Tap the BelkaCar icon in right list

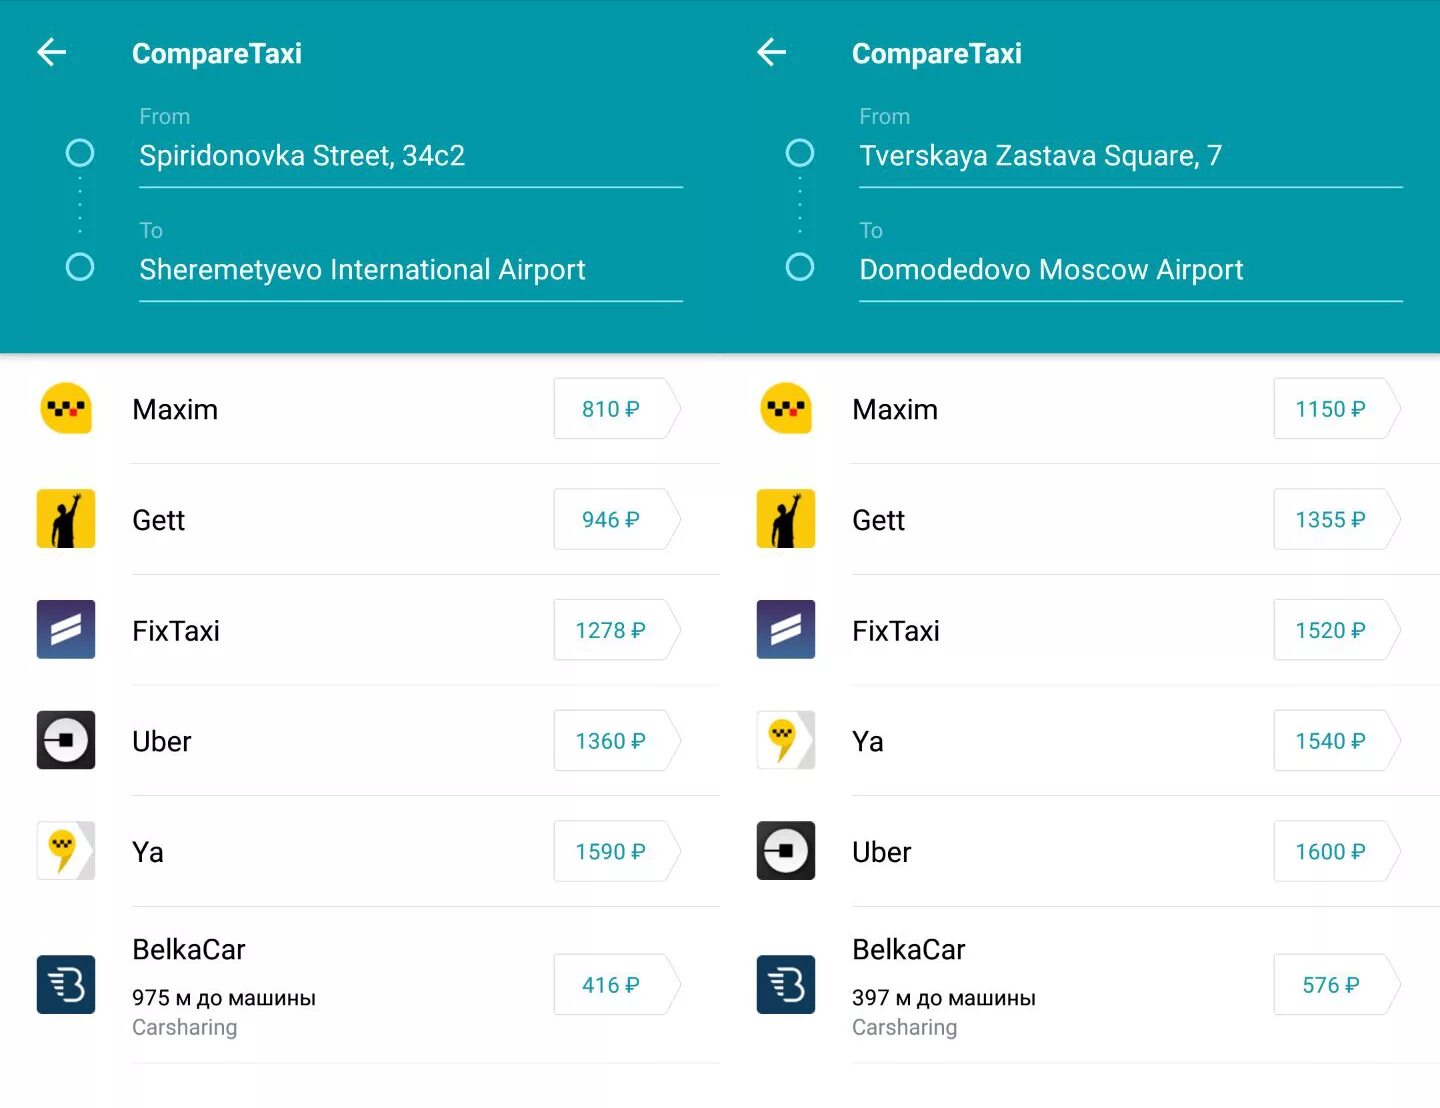tap(786, 985)
